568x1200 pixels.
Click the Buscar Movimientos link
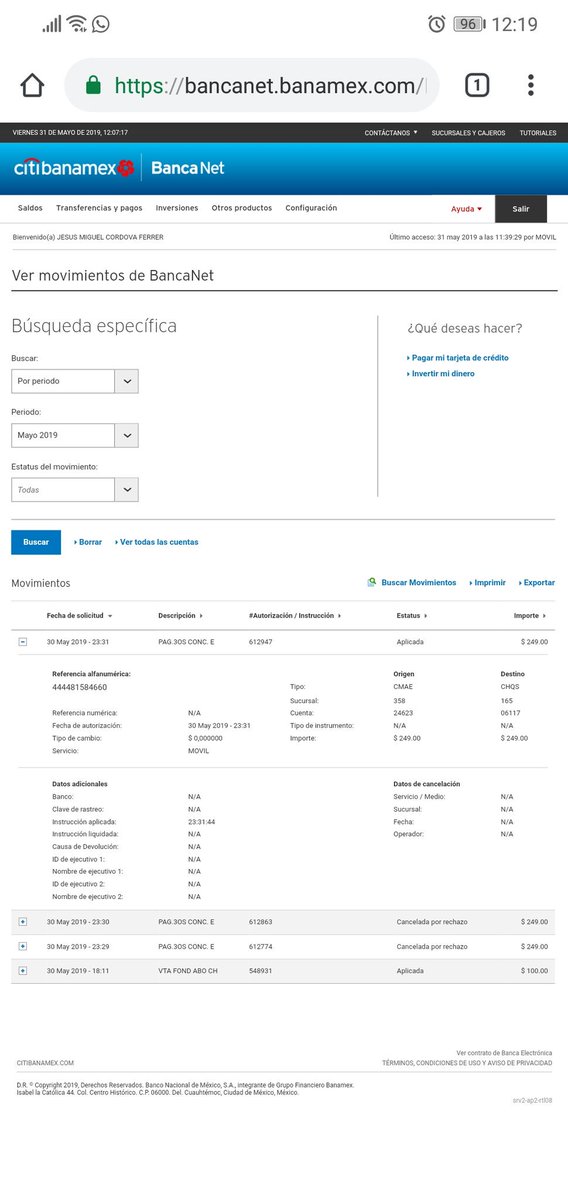coord(419,582)
